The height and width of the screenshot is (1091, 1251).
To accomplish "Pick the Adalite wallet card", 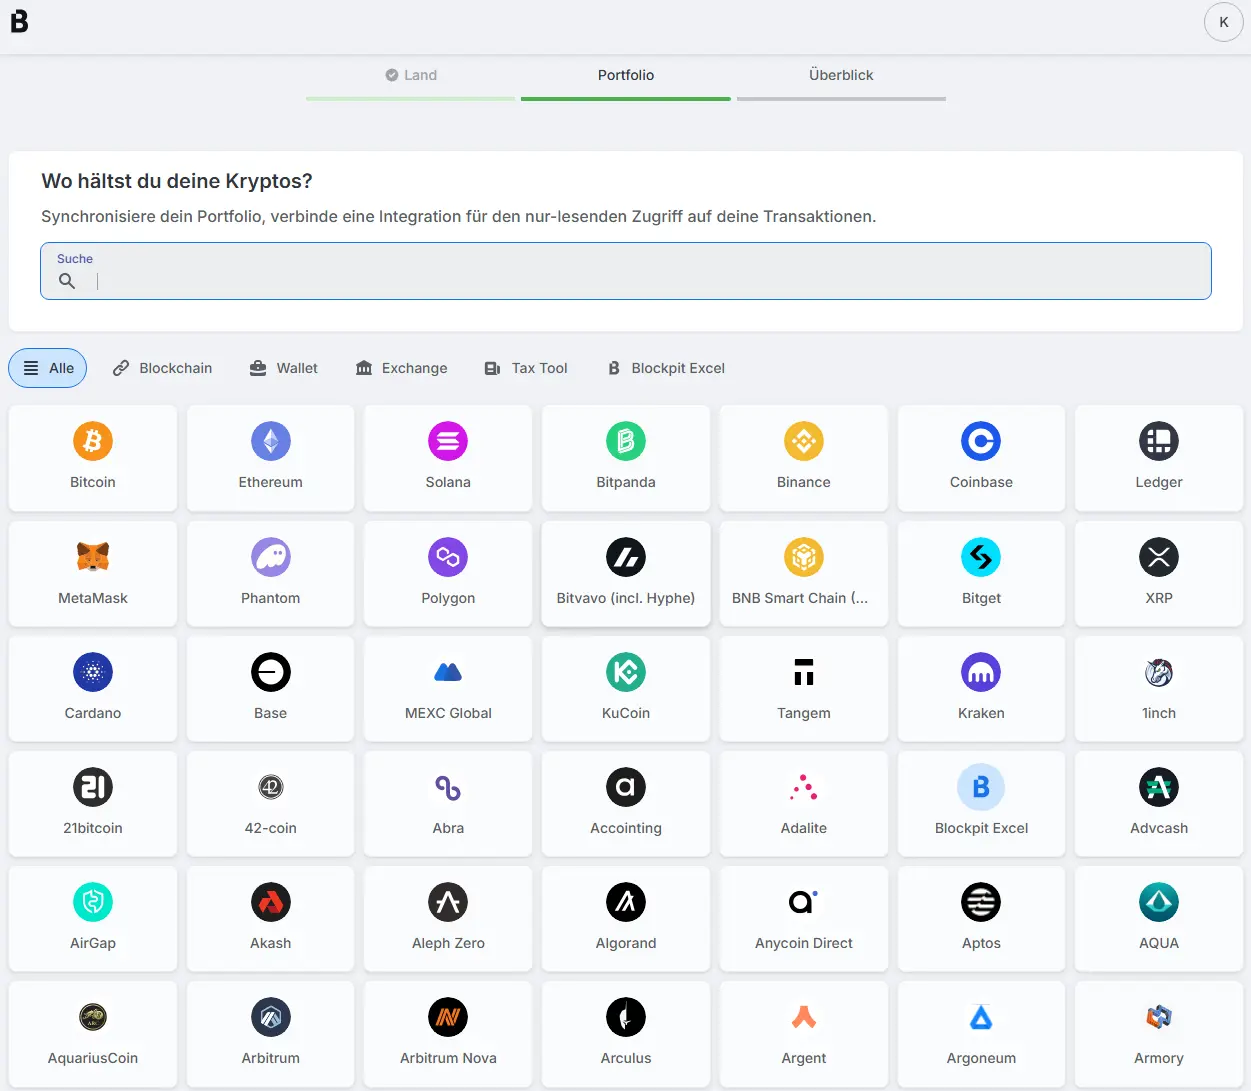I will point(804,804).
